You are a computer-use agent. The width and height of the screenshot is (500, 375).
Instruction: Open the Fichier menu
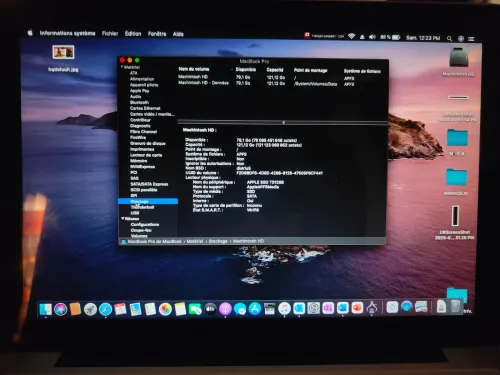[110, 33]
